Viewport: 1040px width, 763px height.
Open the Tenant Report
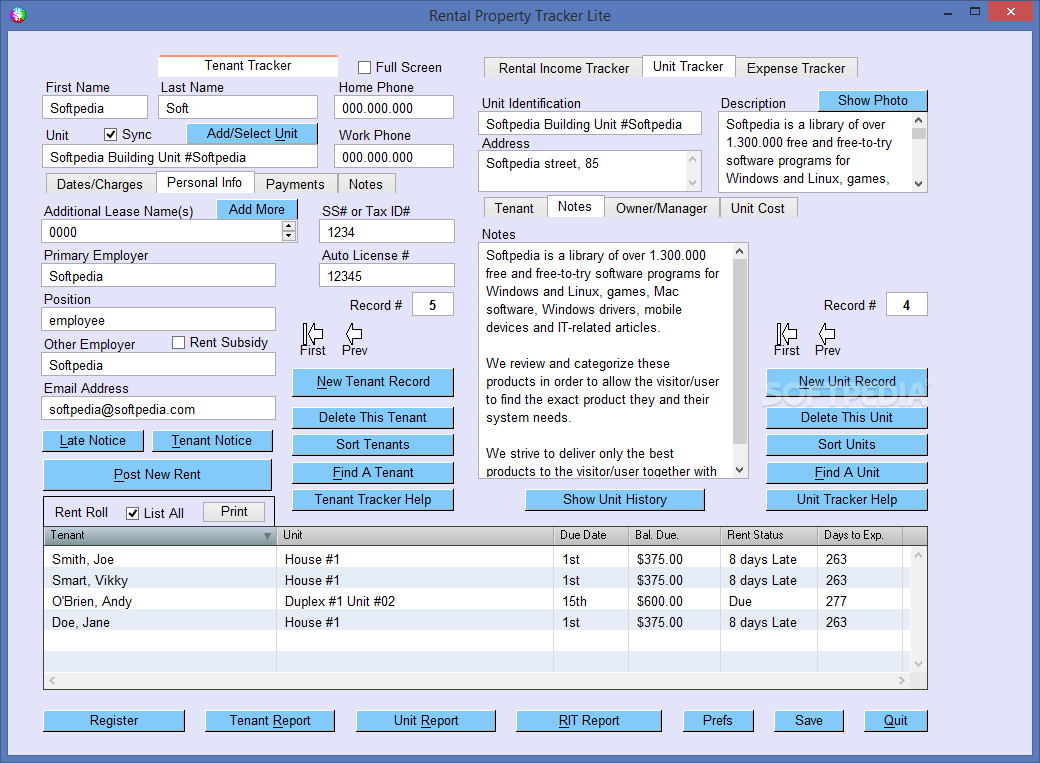pyautogui.click(x=270, y=721)
